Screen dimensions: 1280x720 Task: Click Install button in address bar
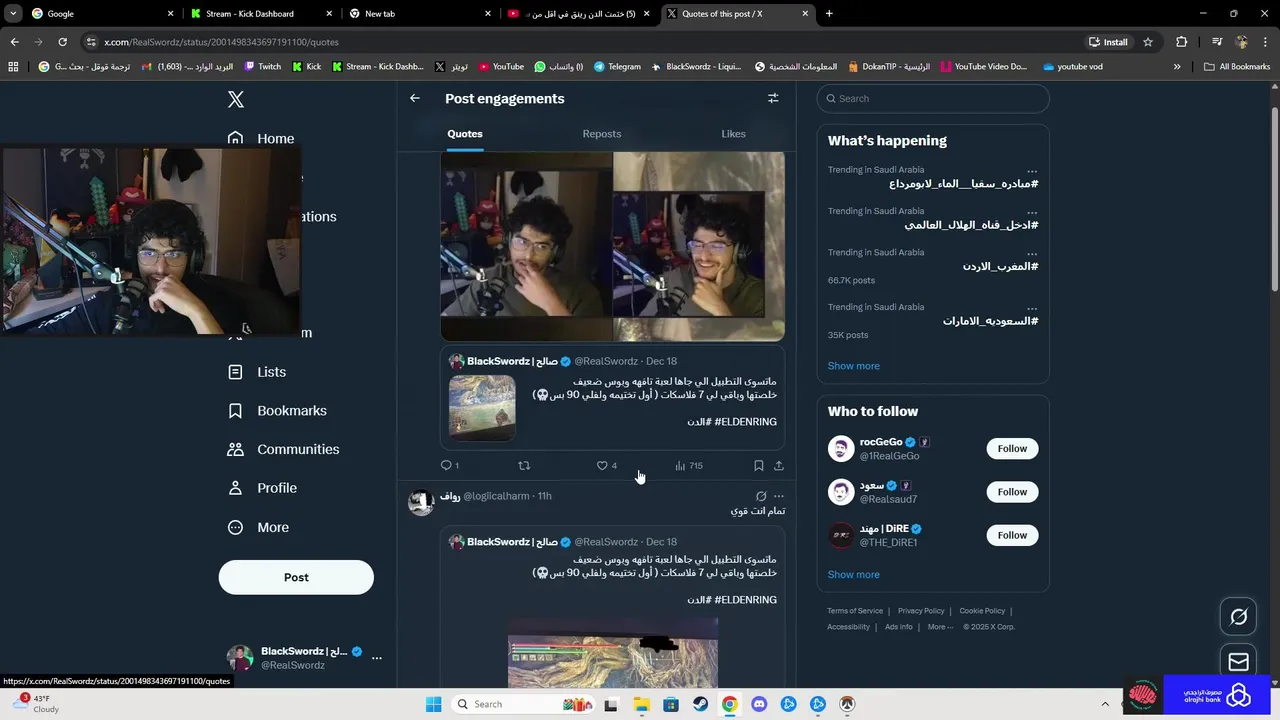click(1108, 42)
